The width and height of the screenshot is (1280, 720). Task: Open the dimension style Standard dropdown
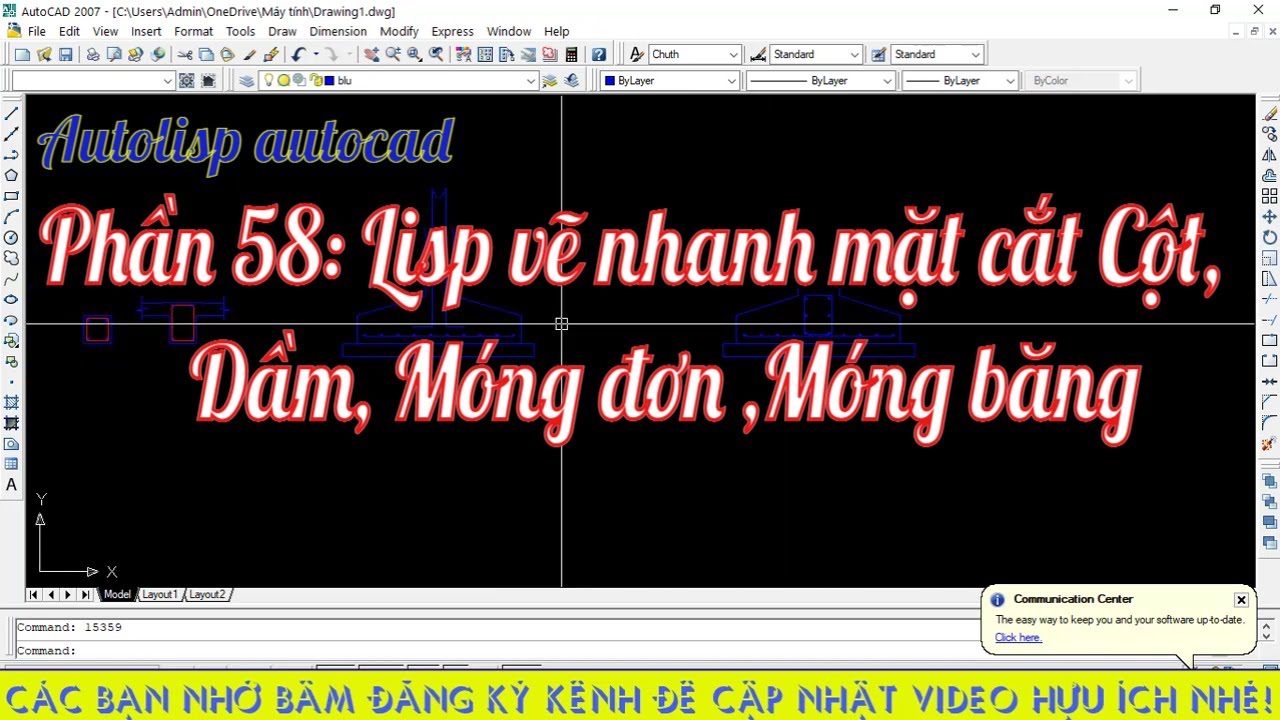855,55
